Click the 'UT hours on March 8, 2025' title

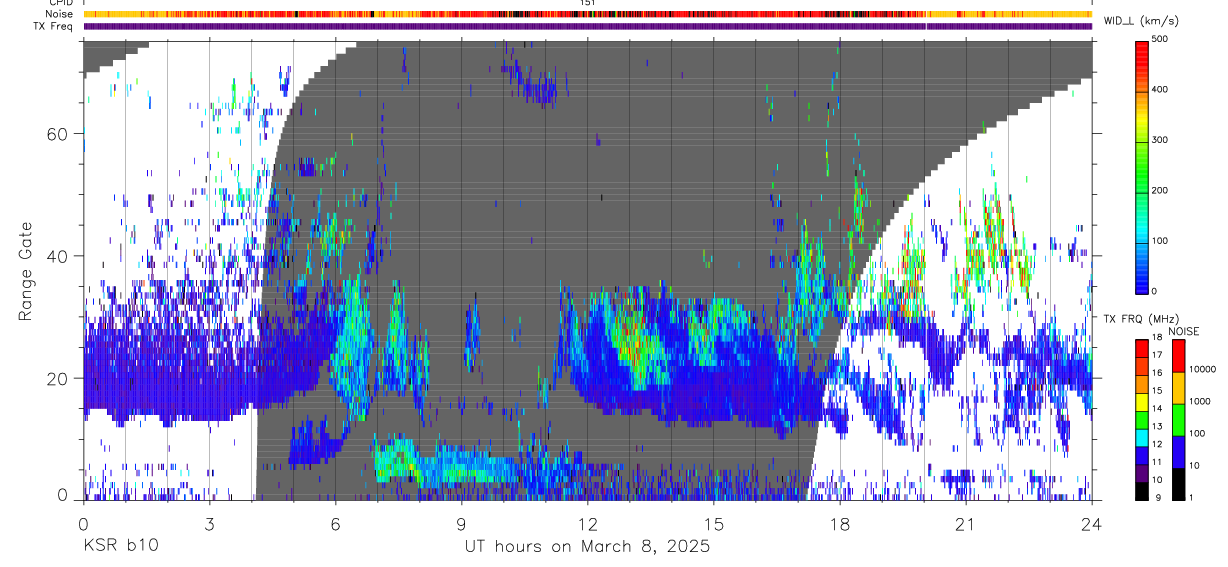(587, 546)
